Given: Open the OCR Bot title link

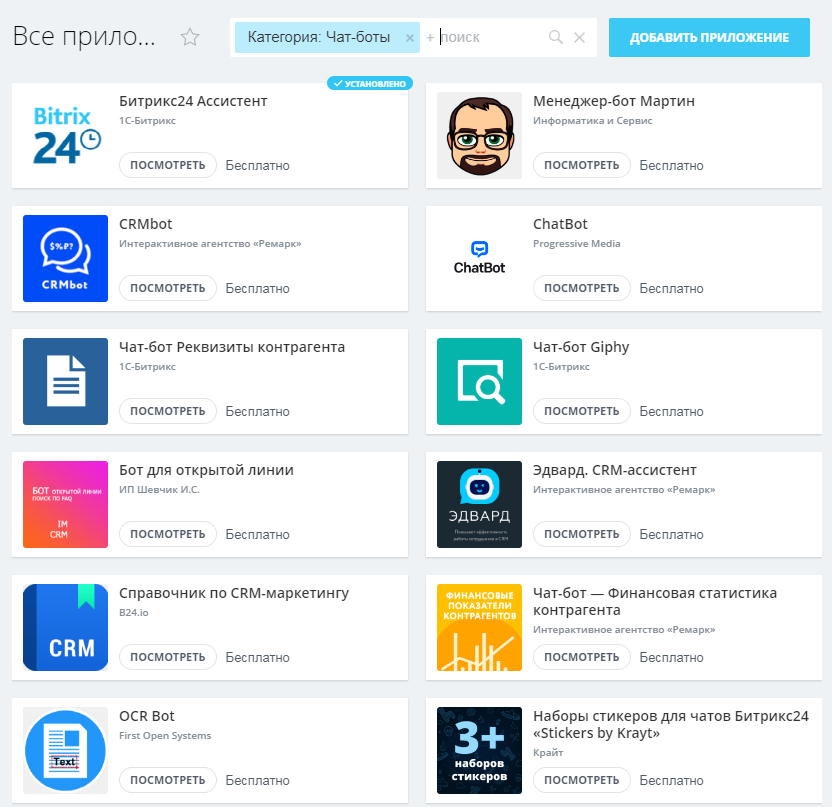Looking at the screenshot, I should coord(147,716).
